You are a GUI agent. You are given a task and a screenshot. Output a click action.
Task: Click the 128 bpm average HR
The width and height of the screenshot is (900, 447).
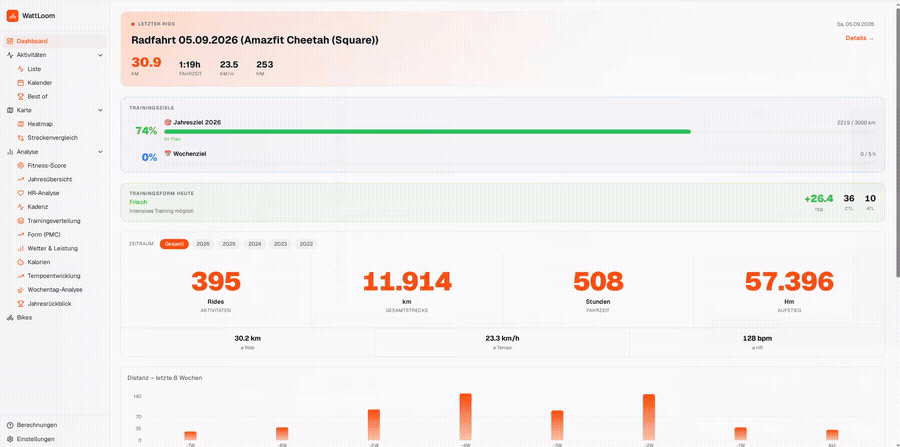[757, 338]
